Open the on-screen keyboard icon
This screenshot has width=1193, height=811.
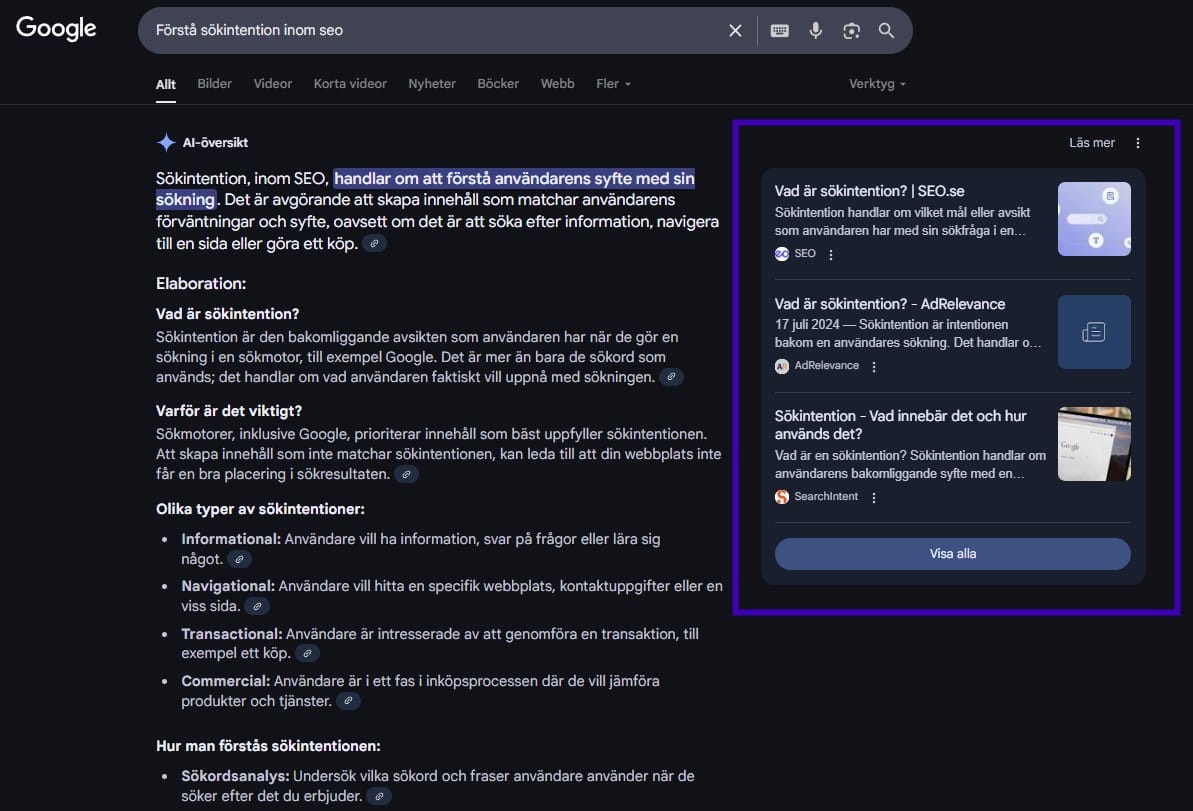780,31
